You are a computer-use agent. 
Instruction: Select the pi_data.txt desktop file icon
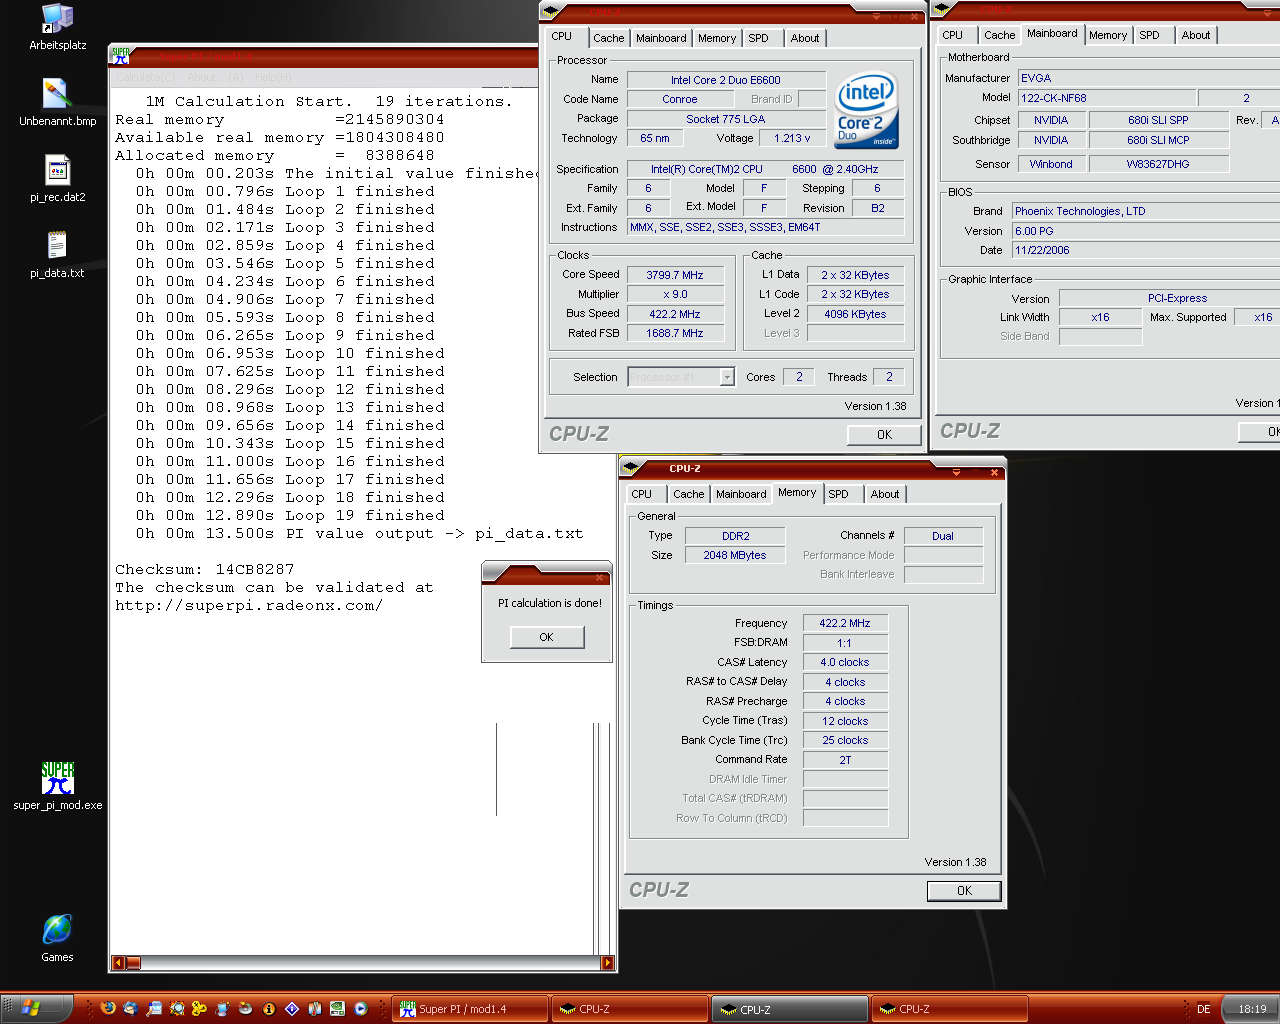(x=57, y=254)
